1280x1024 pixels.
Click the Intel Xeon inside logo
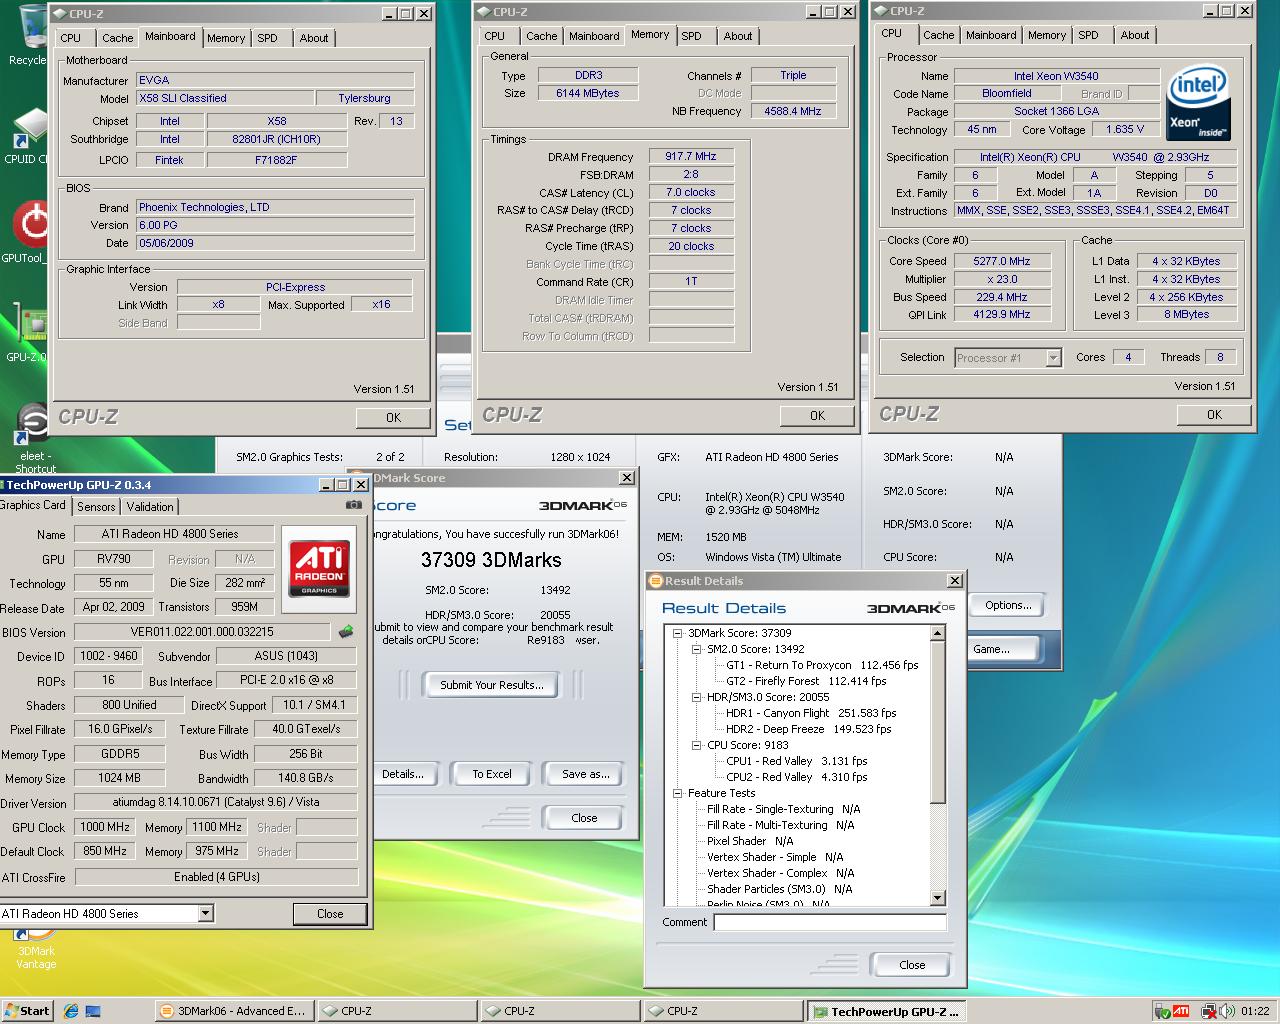1200,105
